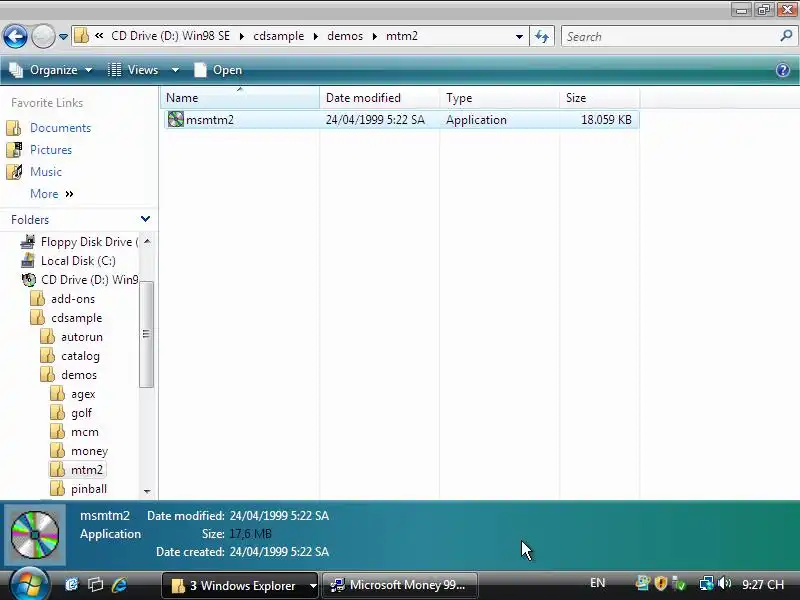Click the 'Application' type cell of msmtm2
Viewport: 800px width, 600px height.
476,120
